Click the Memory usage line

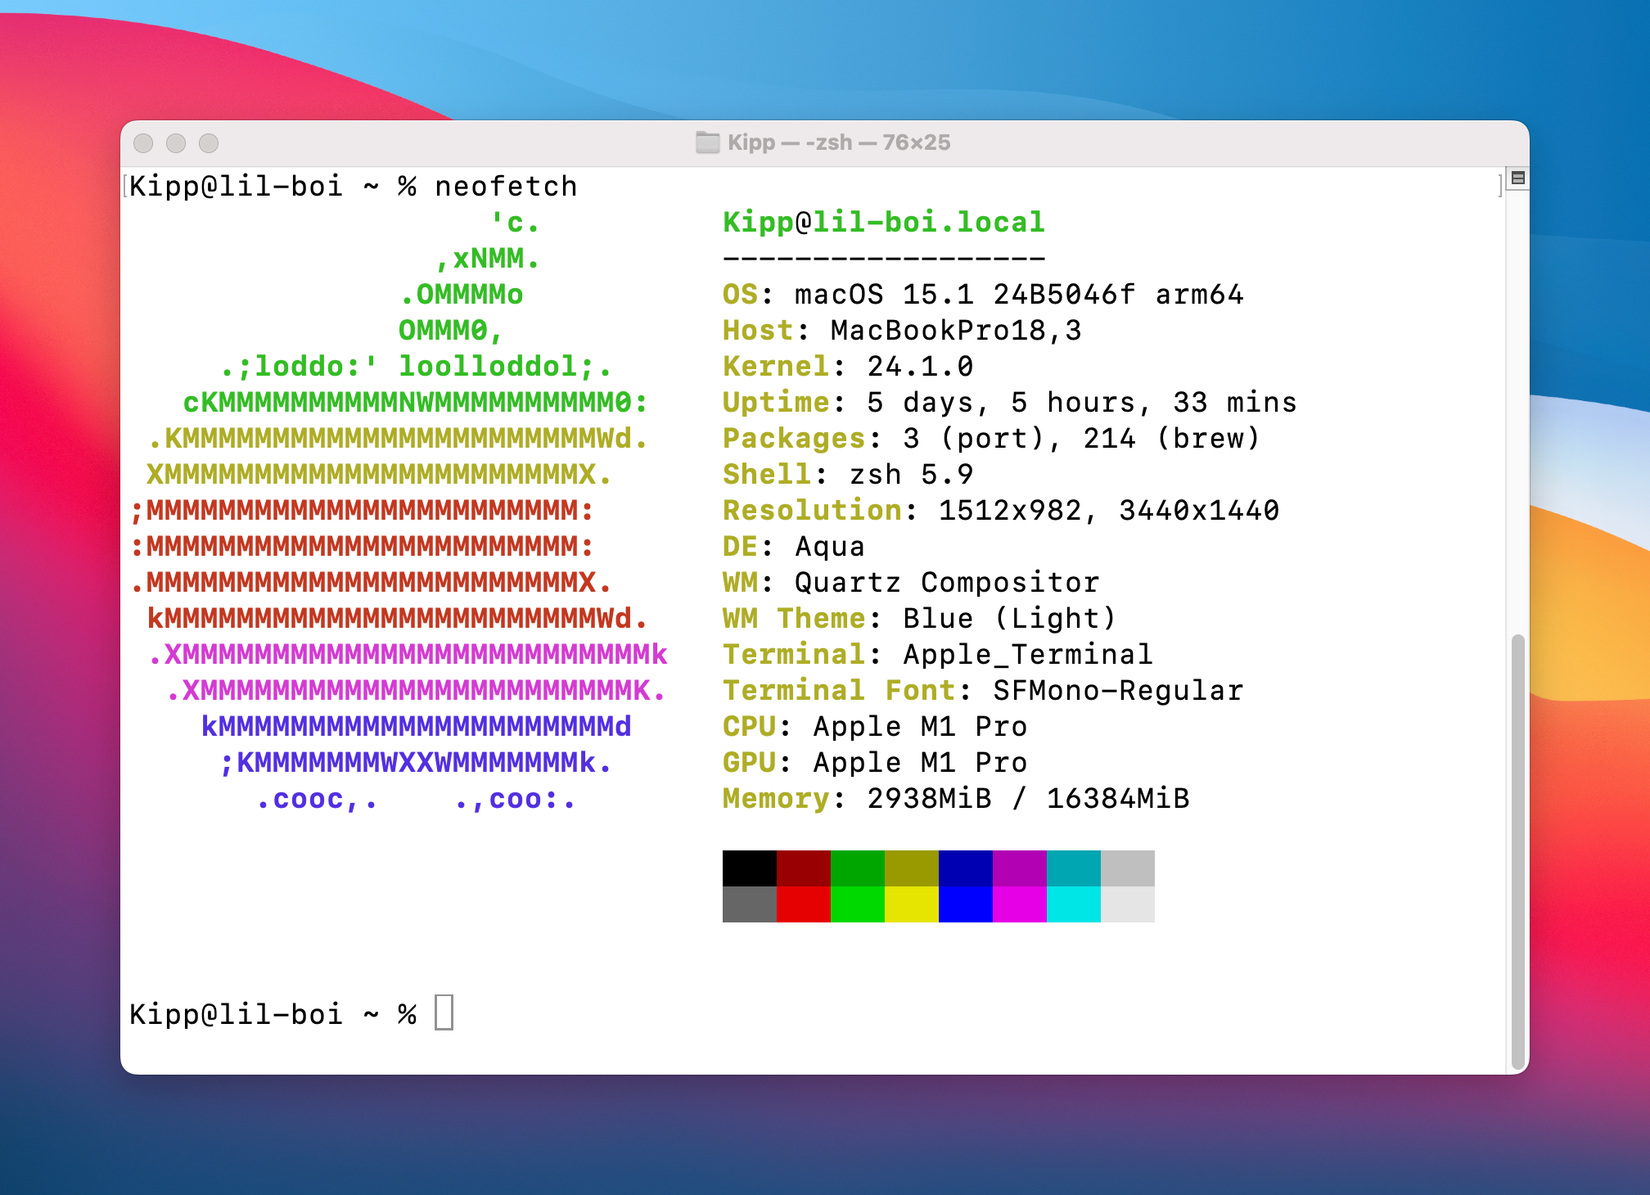[955, 799]
